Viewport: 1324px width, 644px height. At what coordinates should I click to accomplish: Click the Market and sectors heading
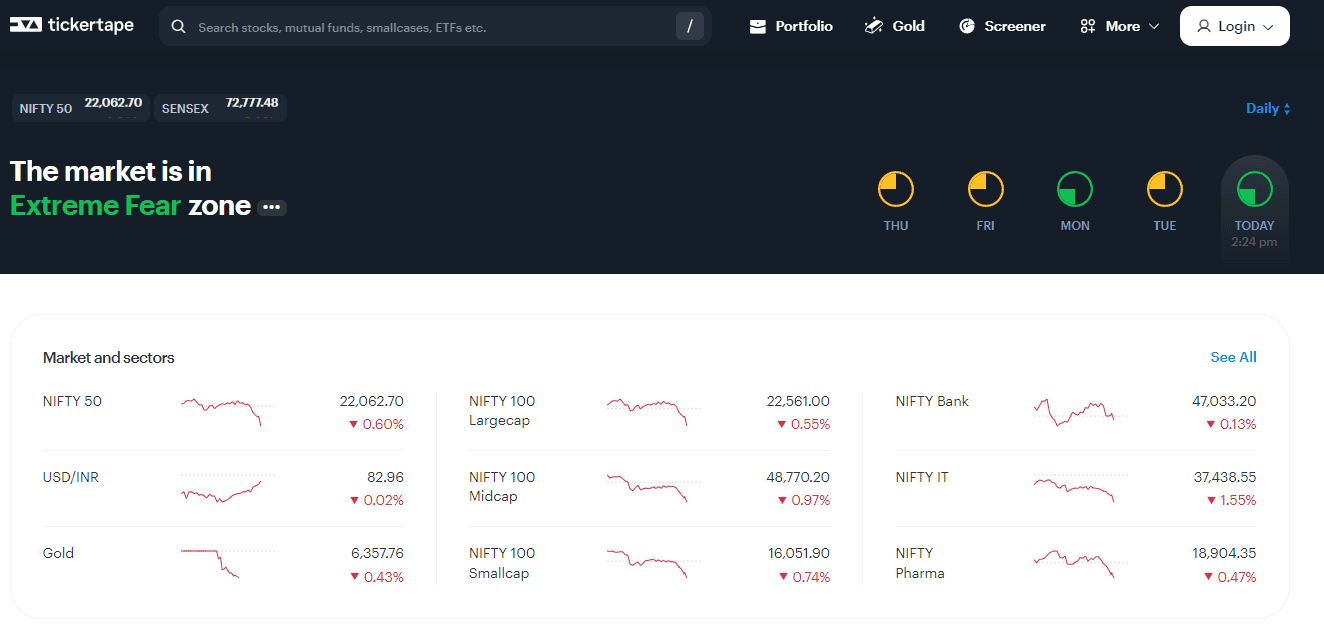(109, 357)
